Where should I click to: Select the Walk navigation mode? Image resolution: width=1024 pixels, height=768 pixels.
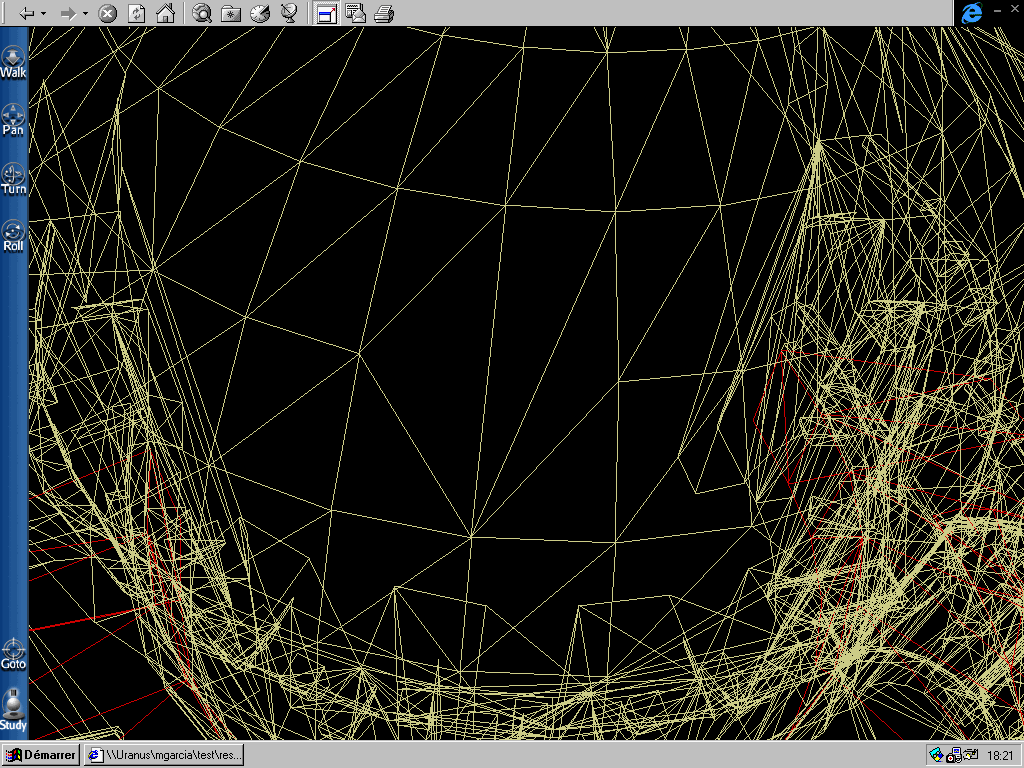[13, 63]
